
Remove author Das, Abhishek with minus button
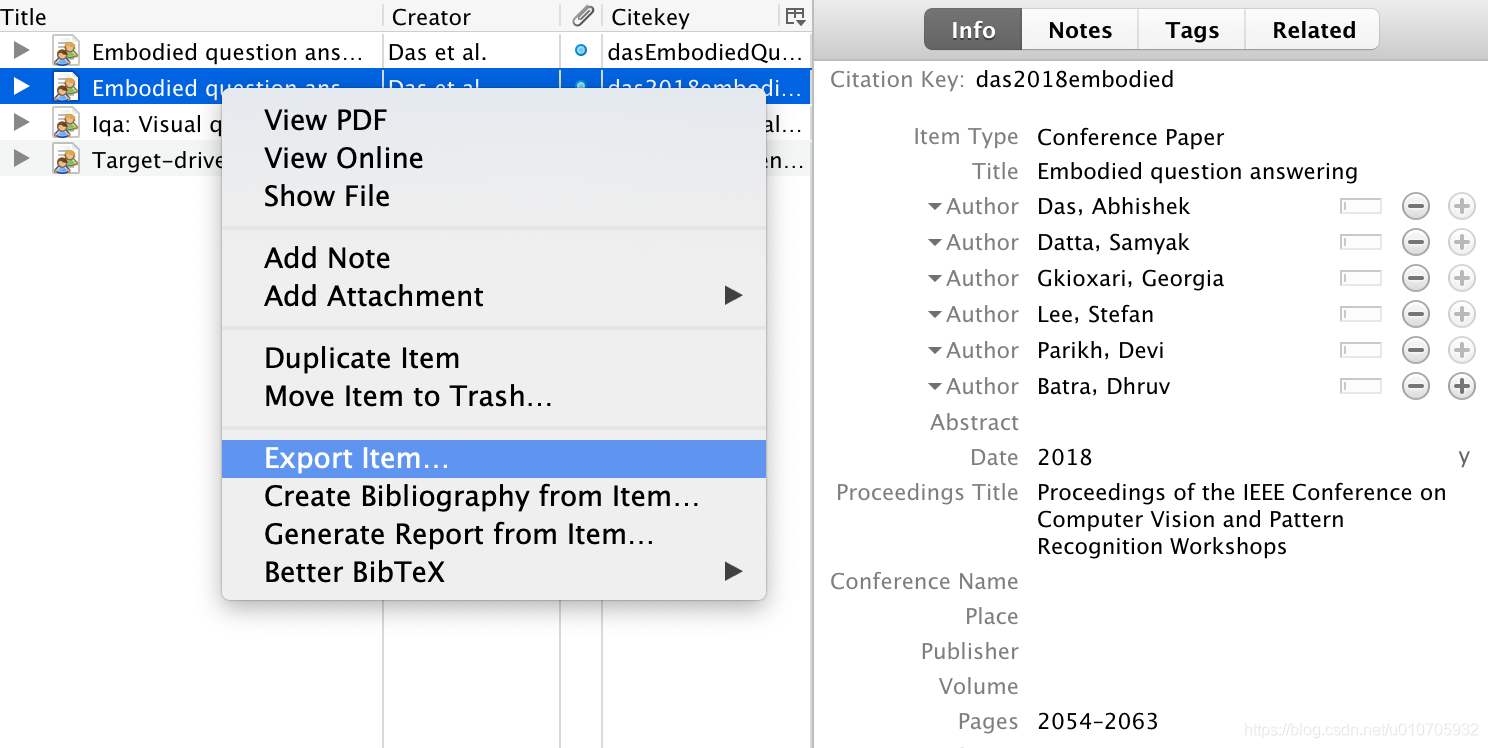click(1415, 207)
